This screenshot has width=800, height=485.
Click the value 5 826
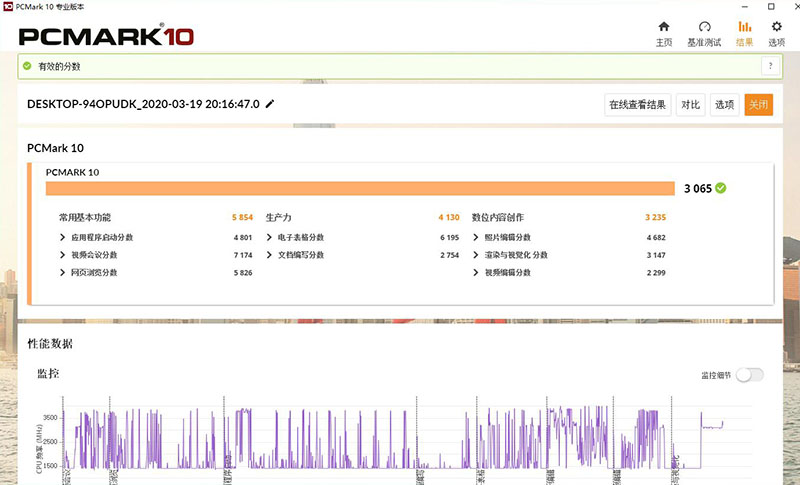243,272
